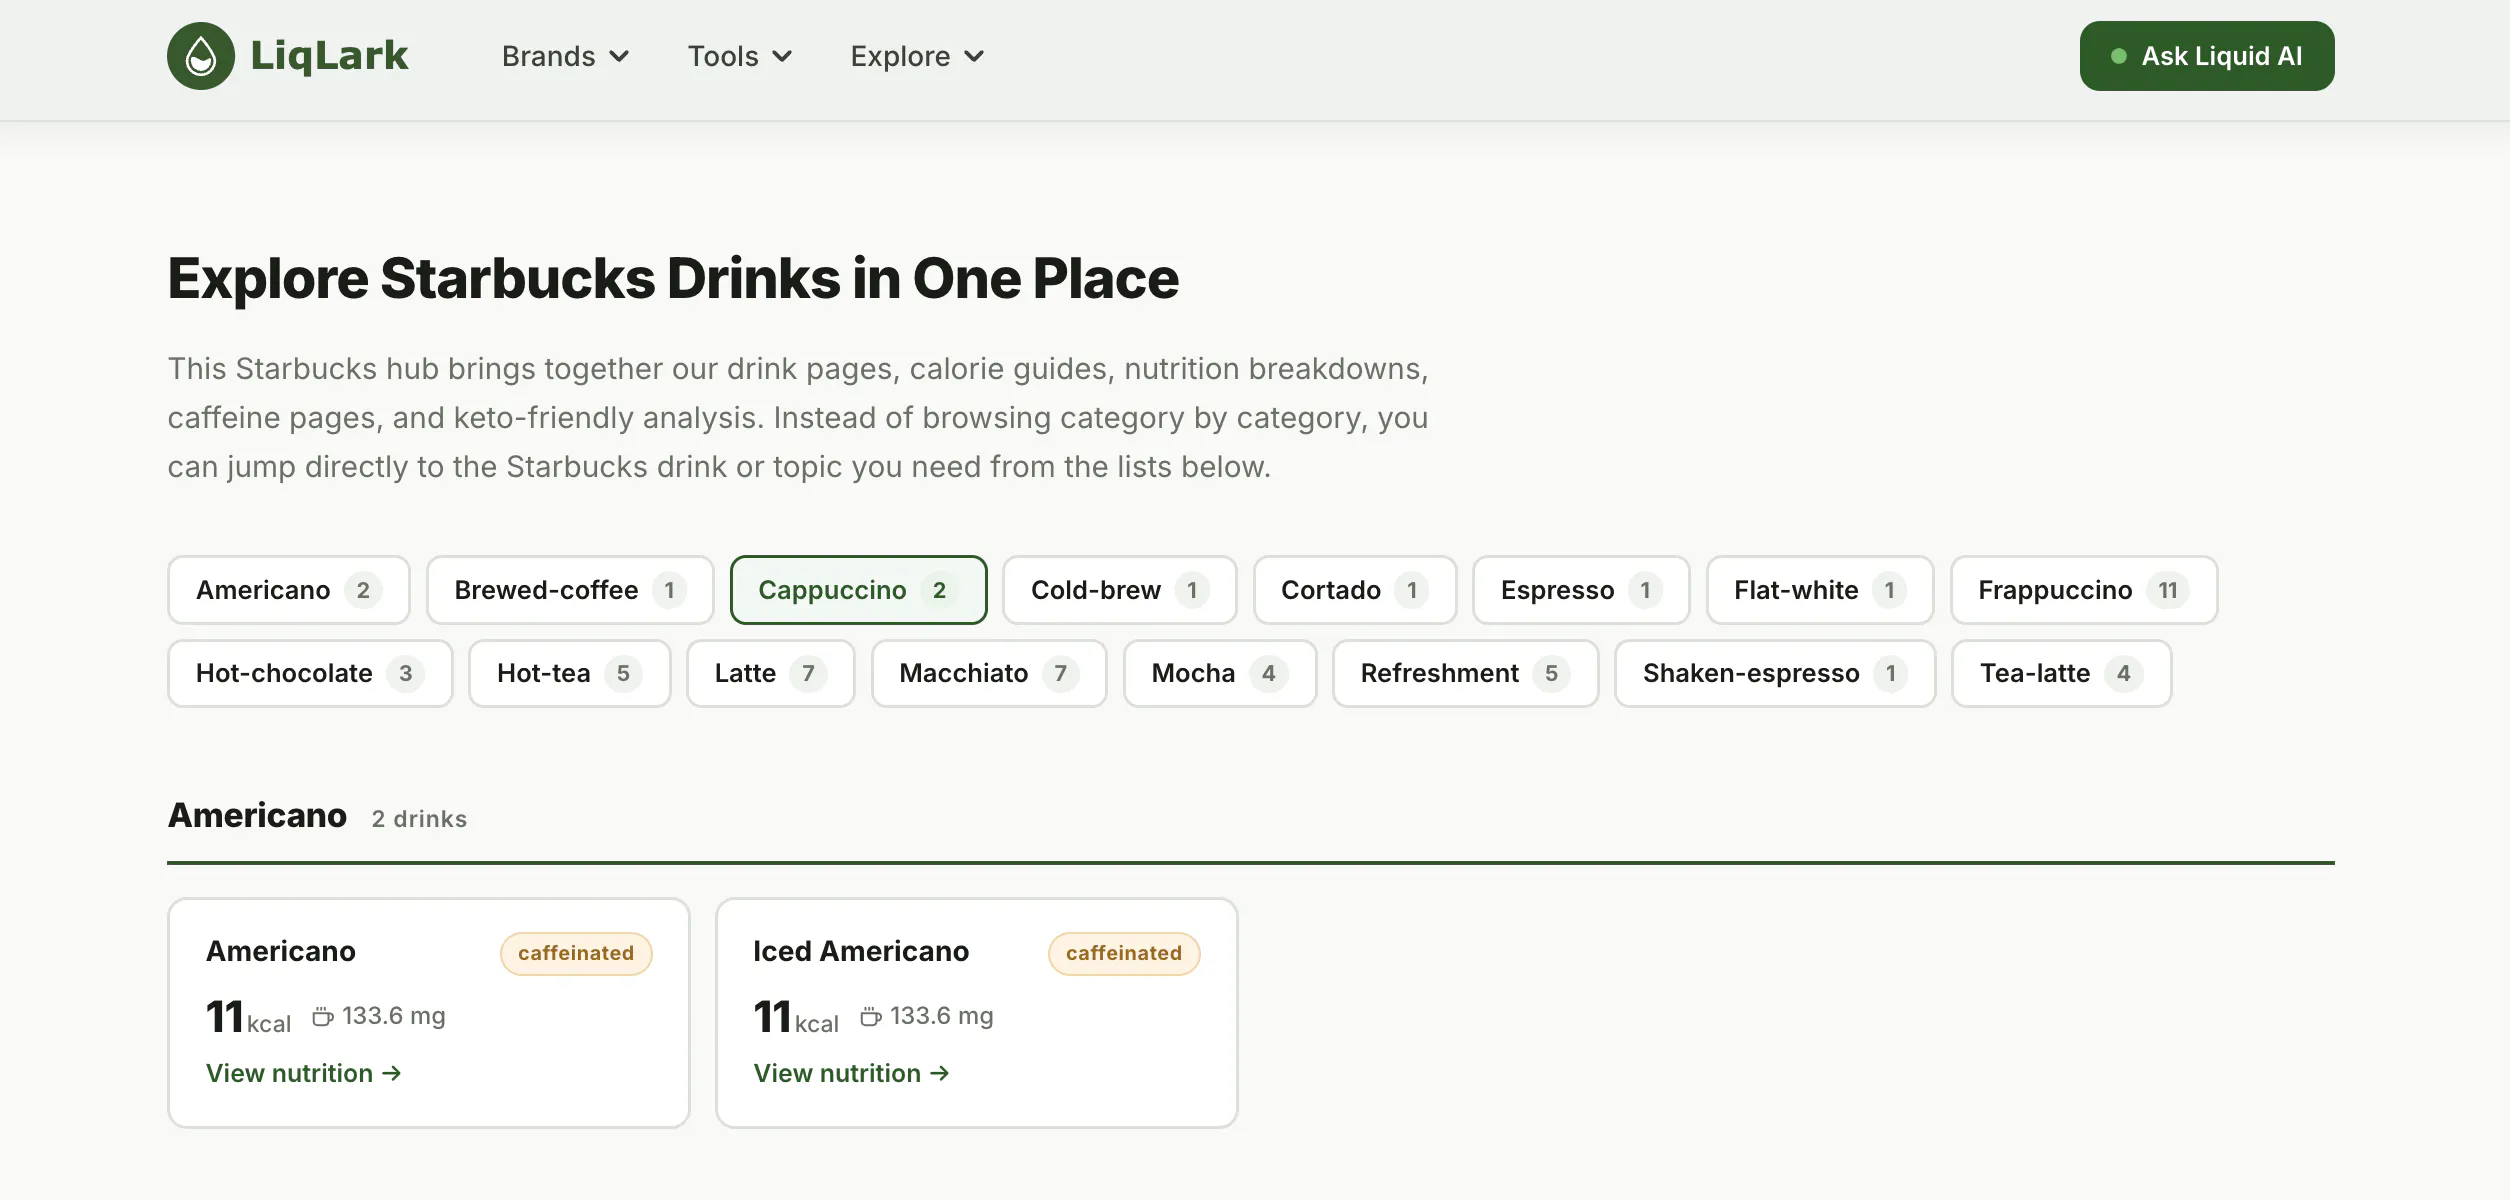The image size is (2510, 1200).
Task: Expand the Brands dropdown menu
Action: pyautogui.click(x=565, y=56)
